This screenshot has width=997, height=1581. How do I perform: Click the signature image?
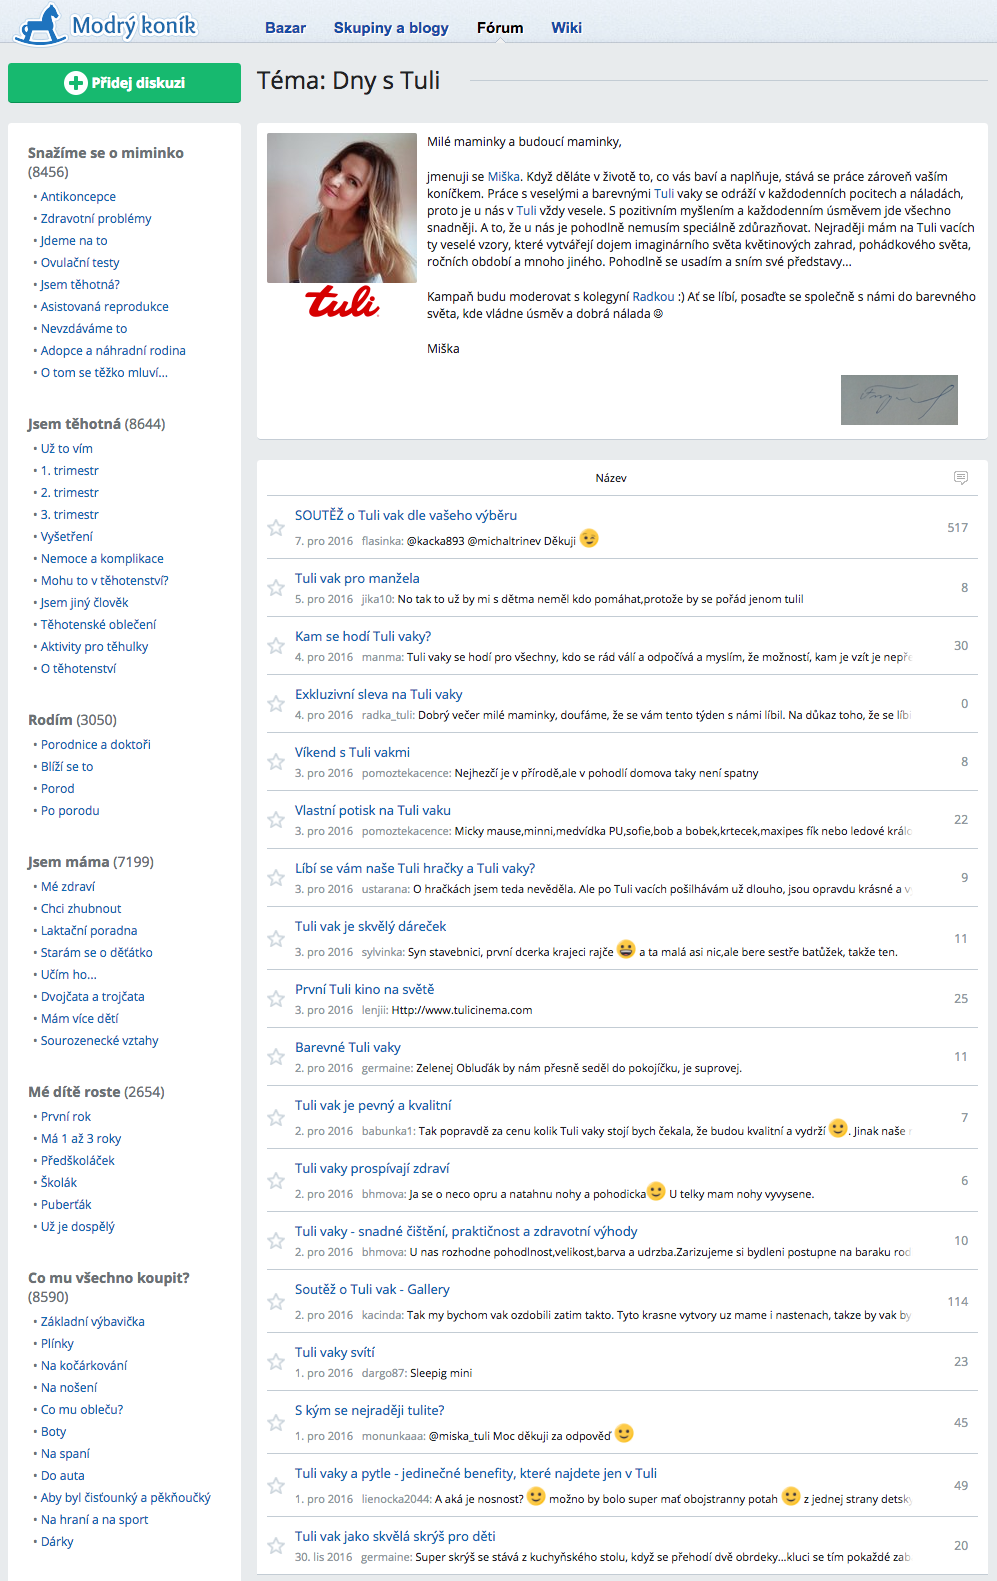pos(899,400)
